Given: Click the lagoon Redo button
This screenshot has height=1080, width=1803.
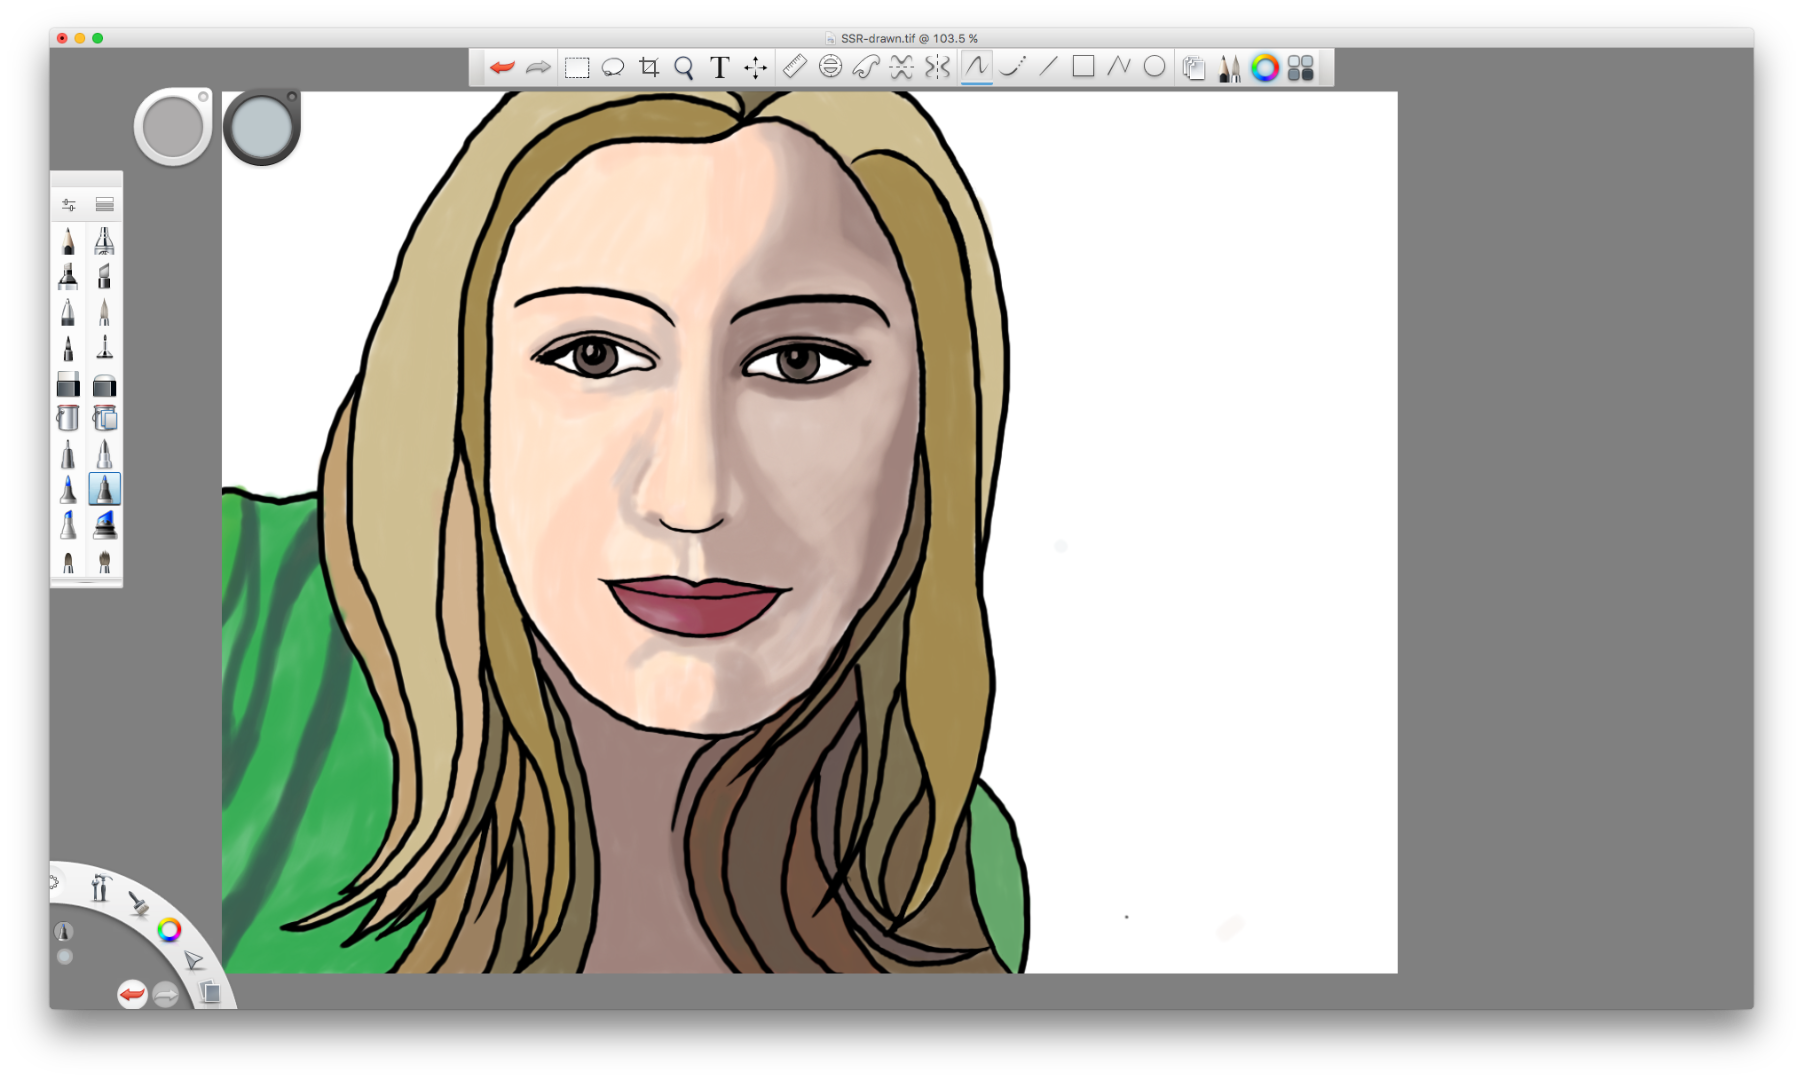Looking at the screenshot, I should click(166, 995).
